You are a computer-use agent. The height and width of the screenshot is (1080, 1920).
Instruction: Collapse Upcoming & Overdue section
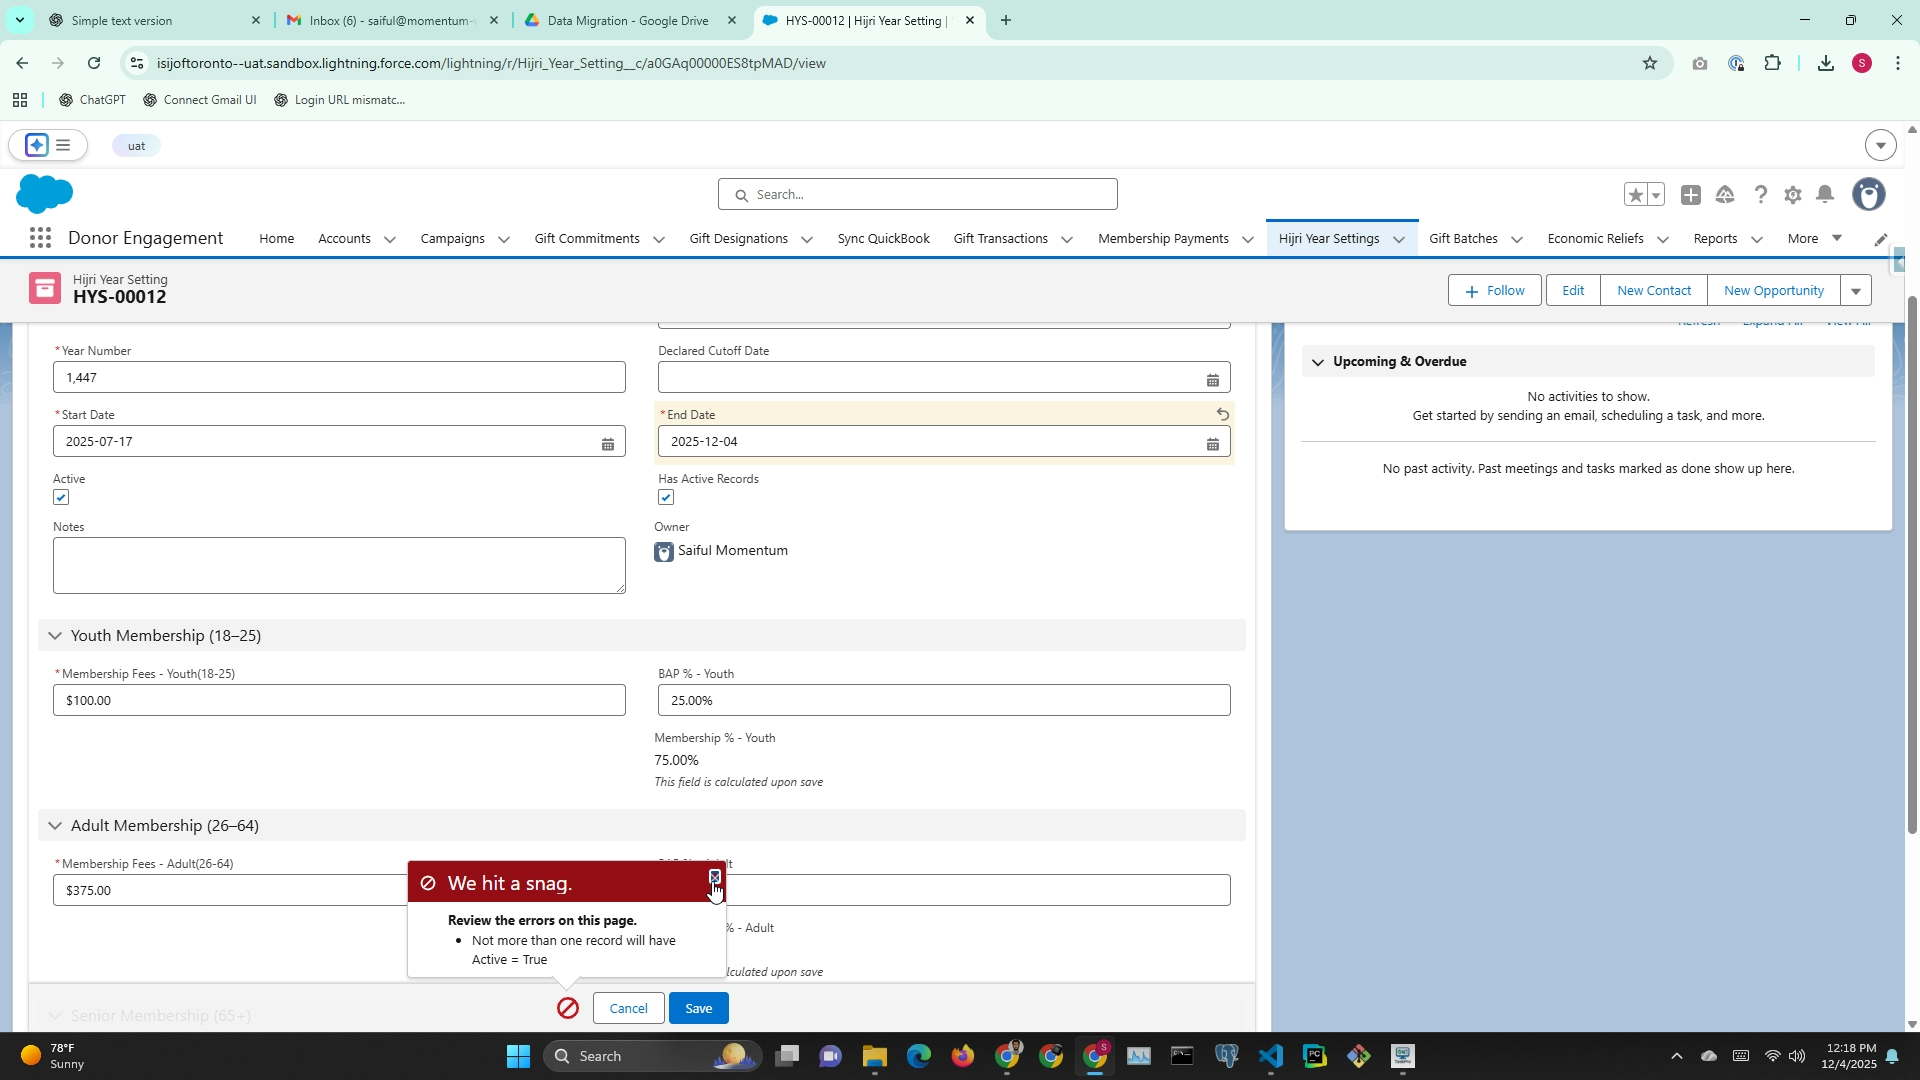tap(1317, 362)
